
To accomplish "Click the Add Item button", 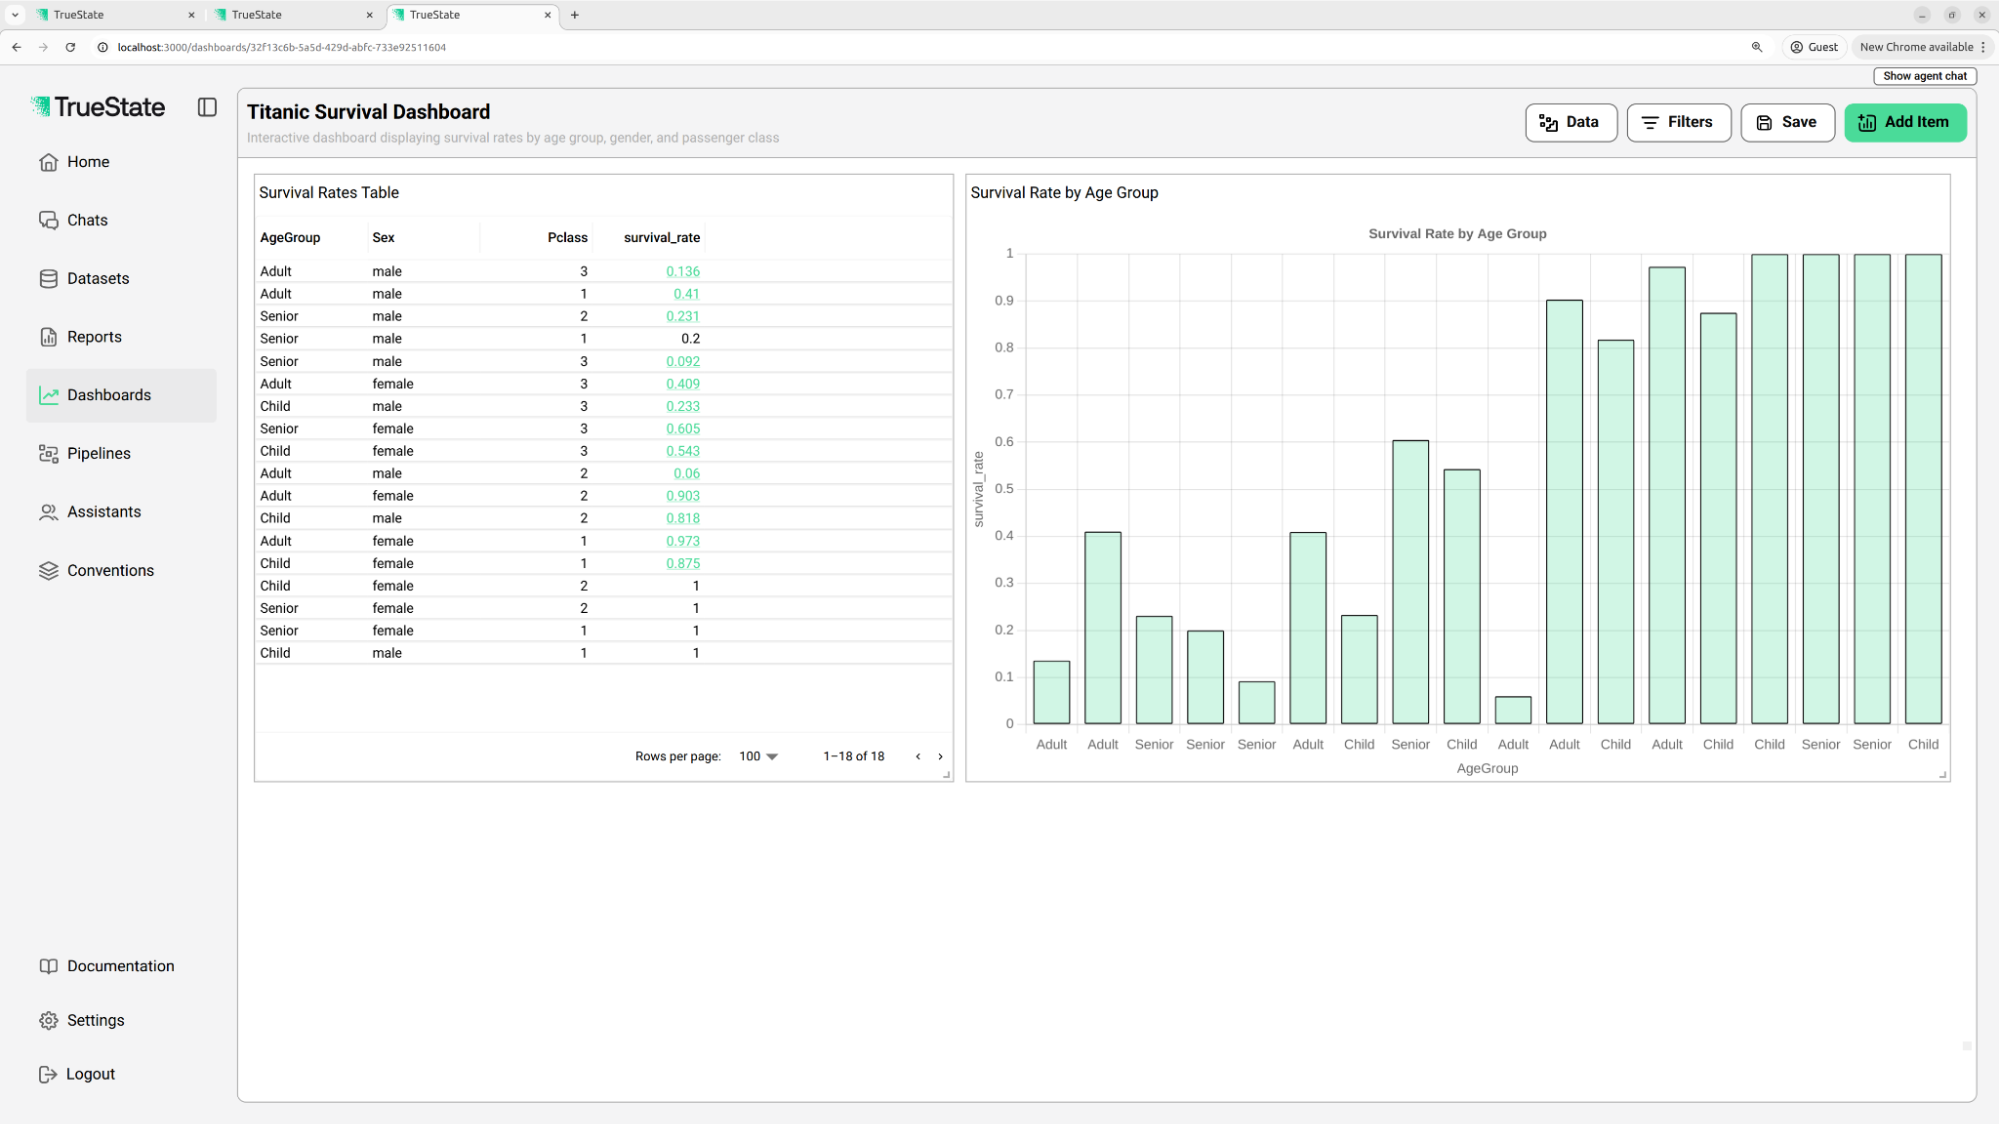I will pos(1904,122).
